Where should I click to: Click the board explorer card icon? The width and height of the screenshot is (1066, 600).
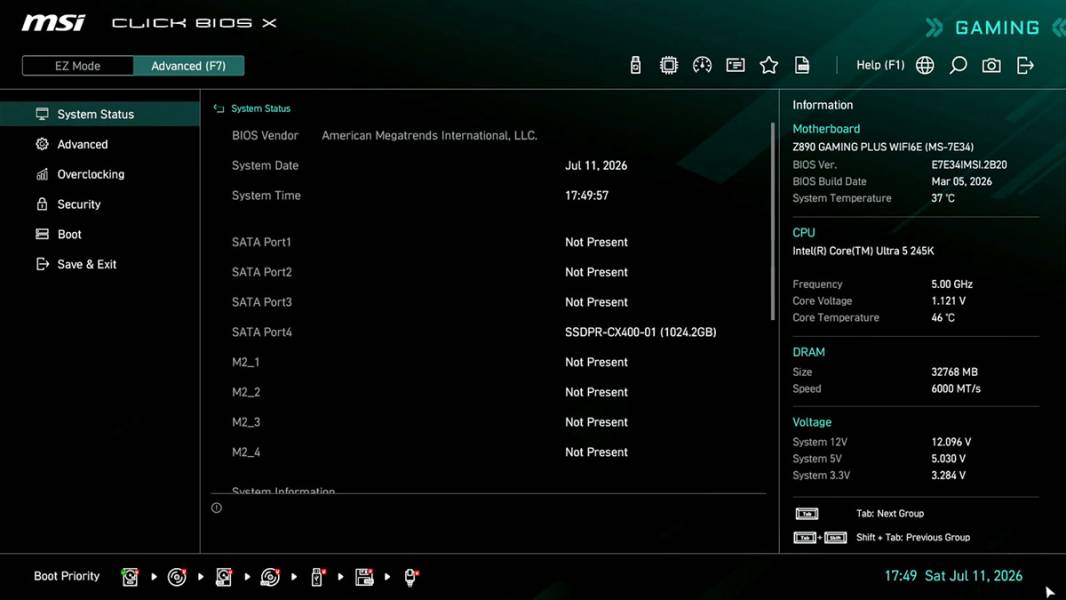click(735, 65)
